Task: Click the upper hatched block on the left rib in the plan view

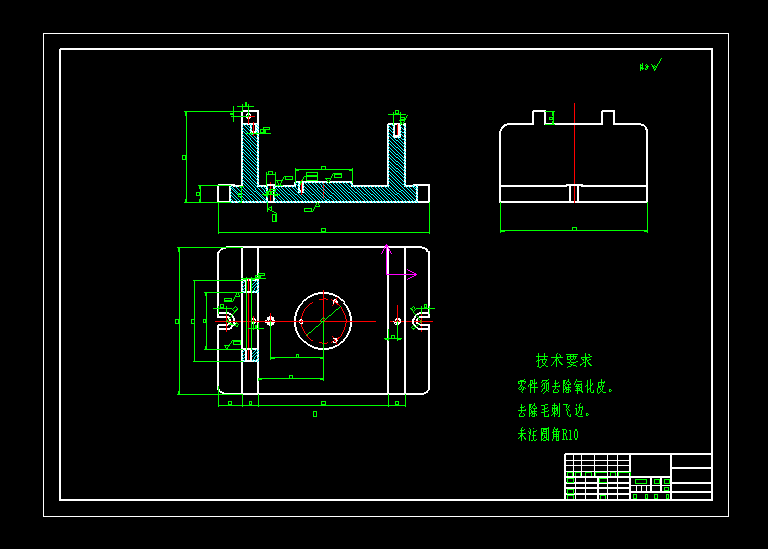Action: [250, 286]
